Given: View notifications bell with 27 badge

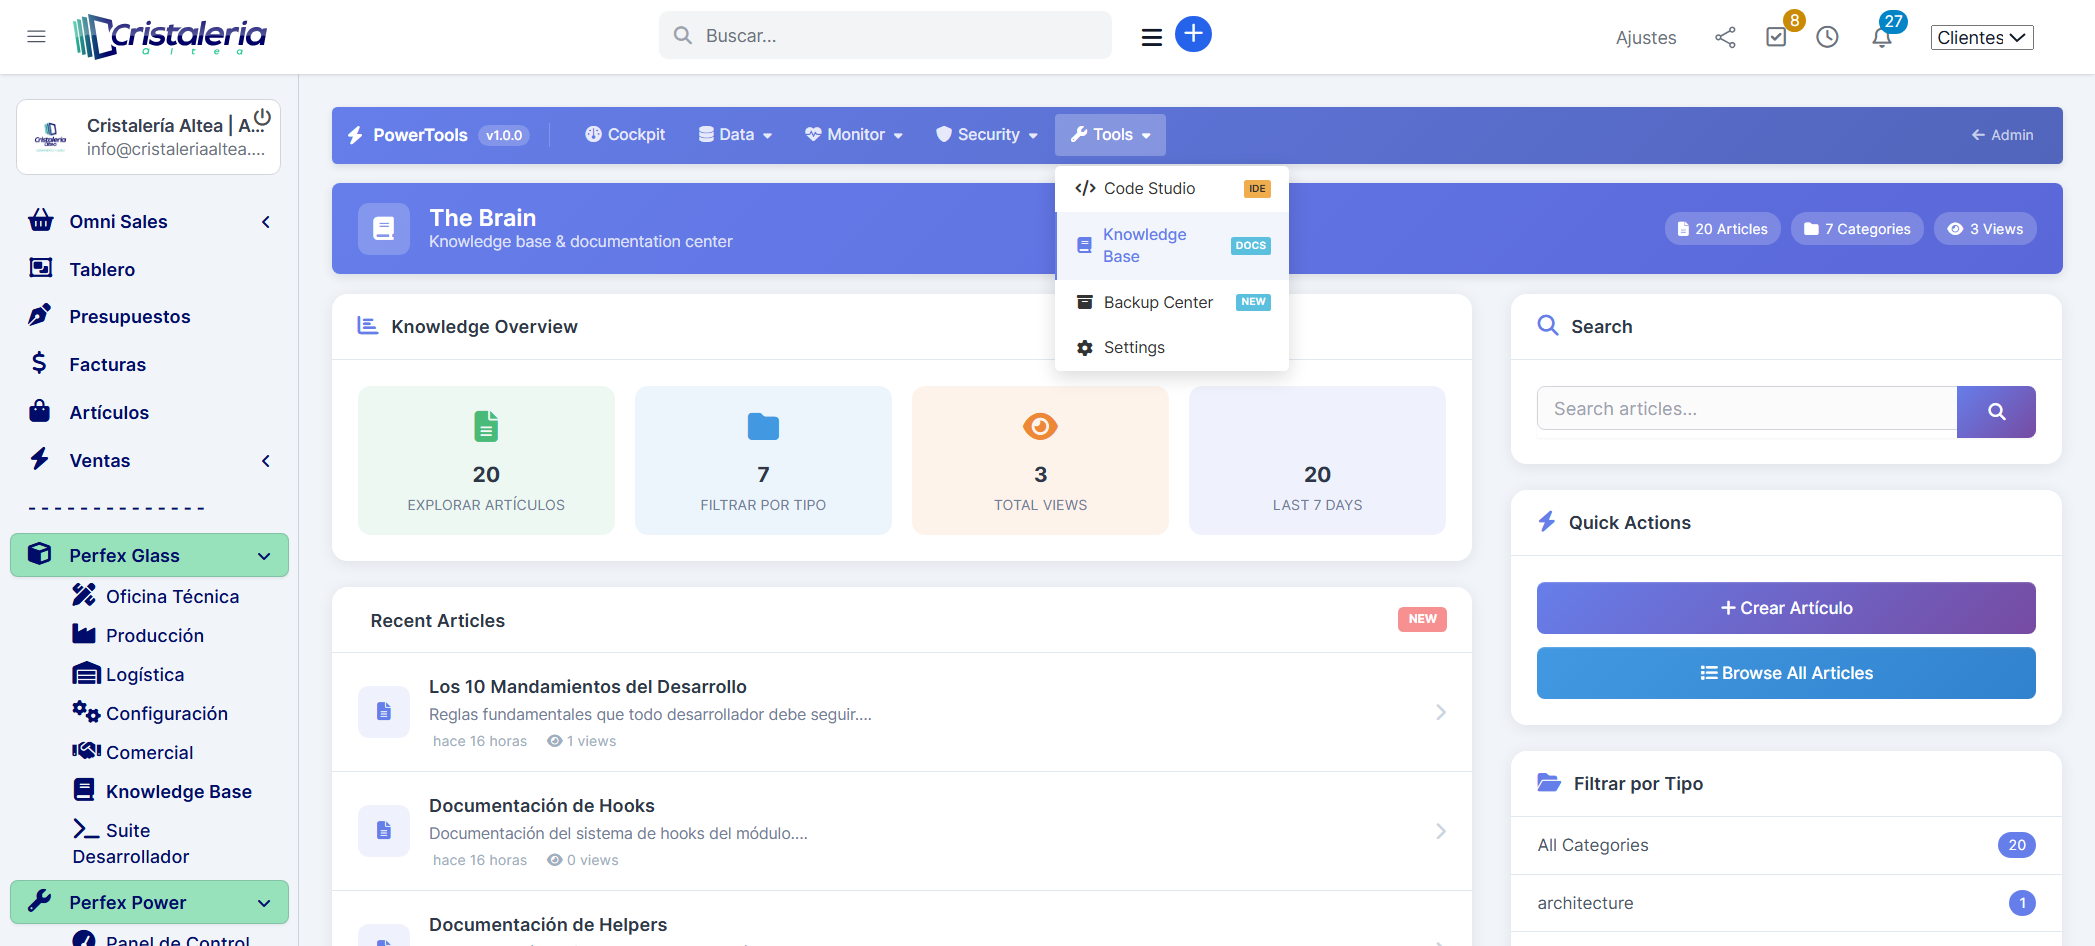Looking at the screenshot, I should pyautogui.click(x=1881, y=36).
